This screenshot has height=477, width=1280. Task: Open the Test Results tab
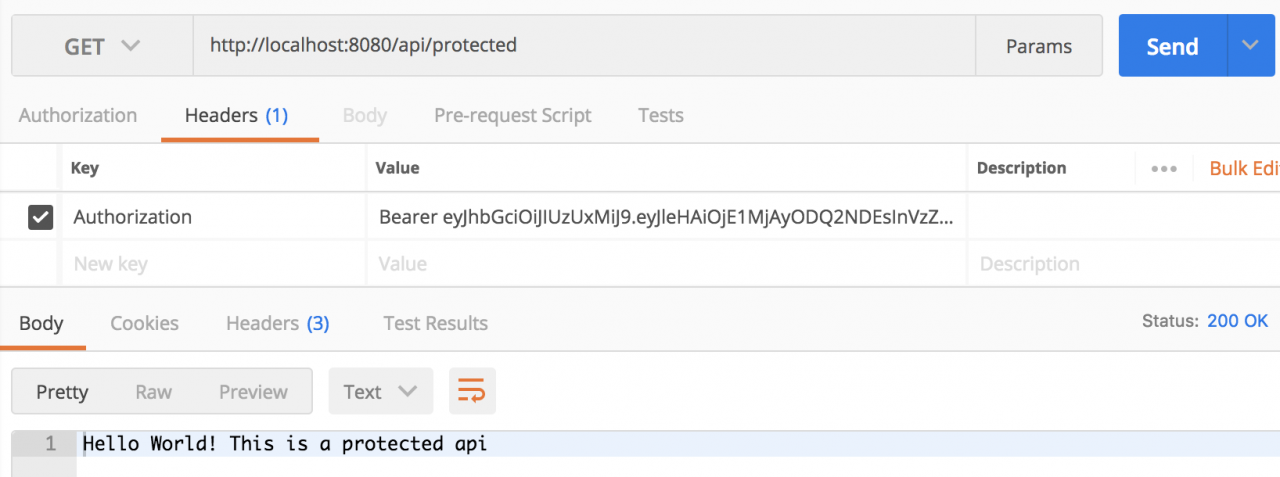point(436,323)
